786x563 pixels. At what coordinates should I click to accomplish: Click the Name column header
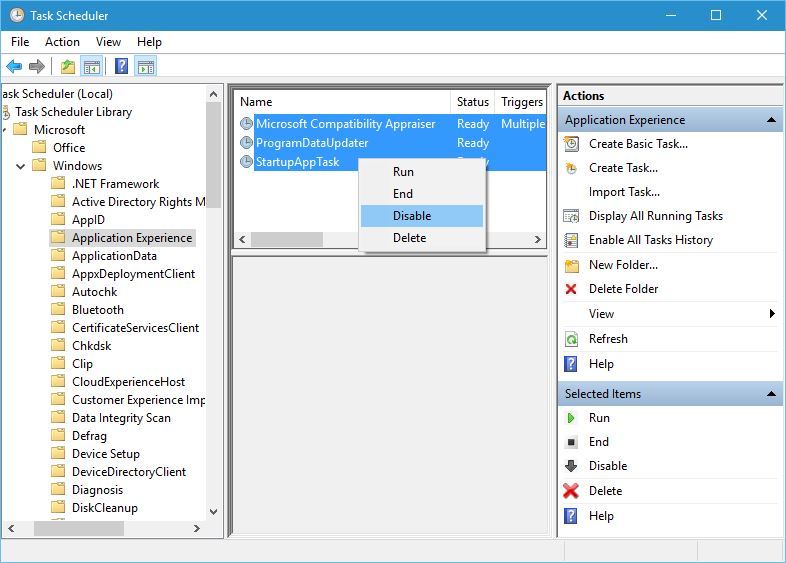pyautogui.click(x=343, y=102)
